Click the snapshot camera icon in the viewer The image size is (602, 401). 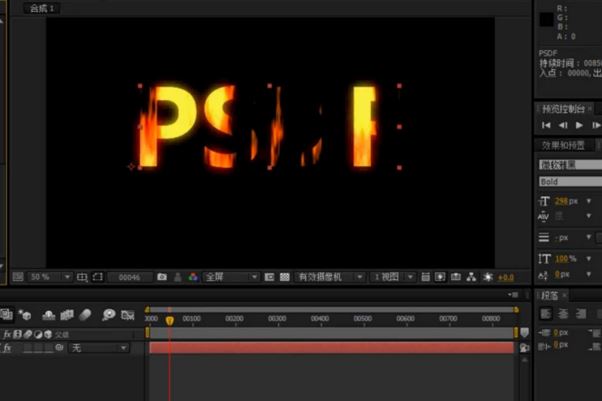pos(162,277)
